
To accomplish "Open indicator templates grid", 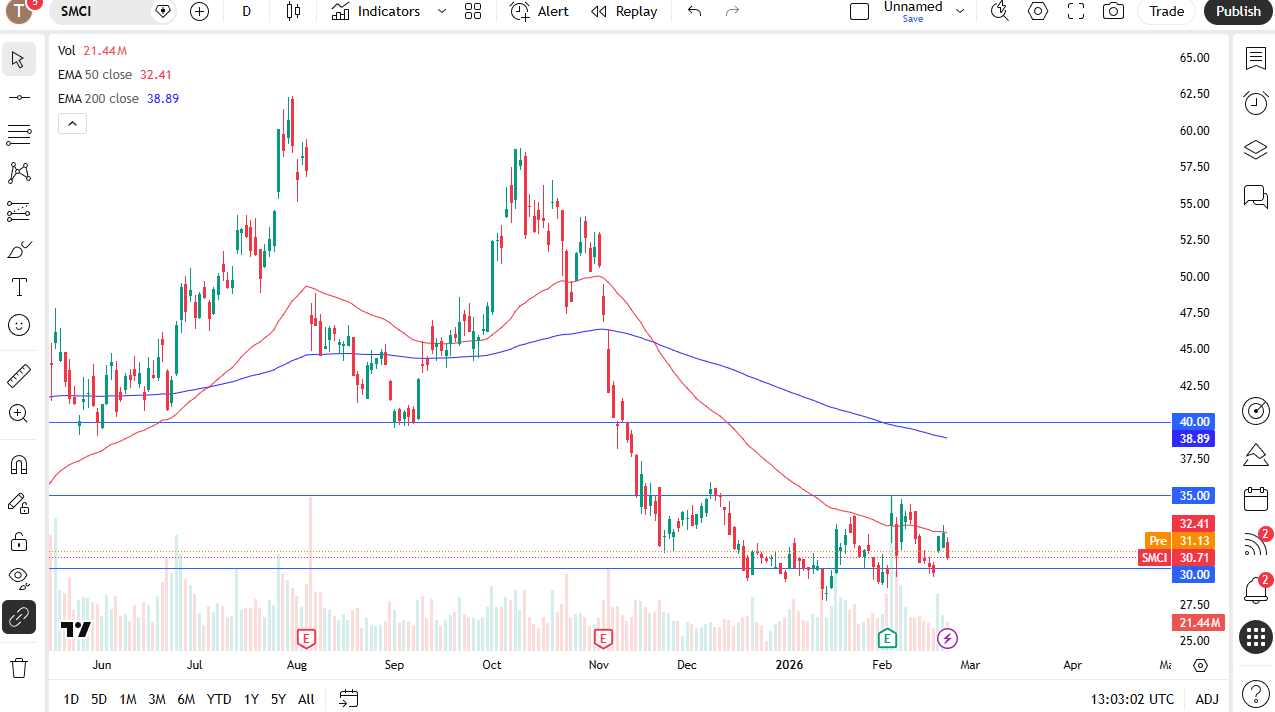I will (473, 11).
